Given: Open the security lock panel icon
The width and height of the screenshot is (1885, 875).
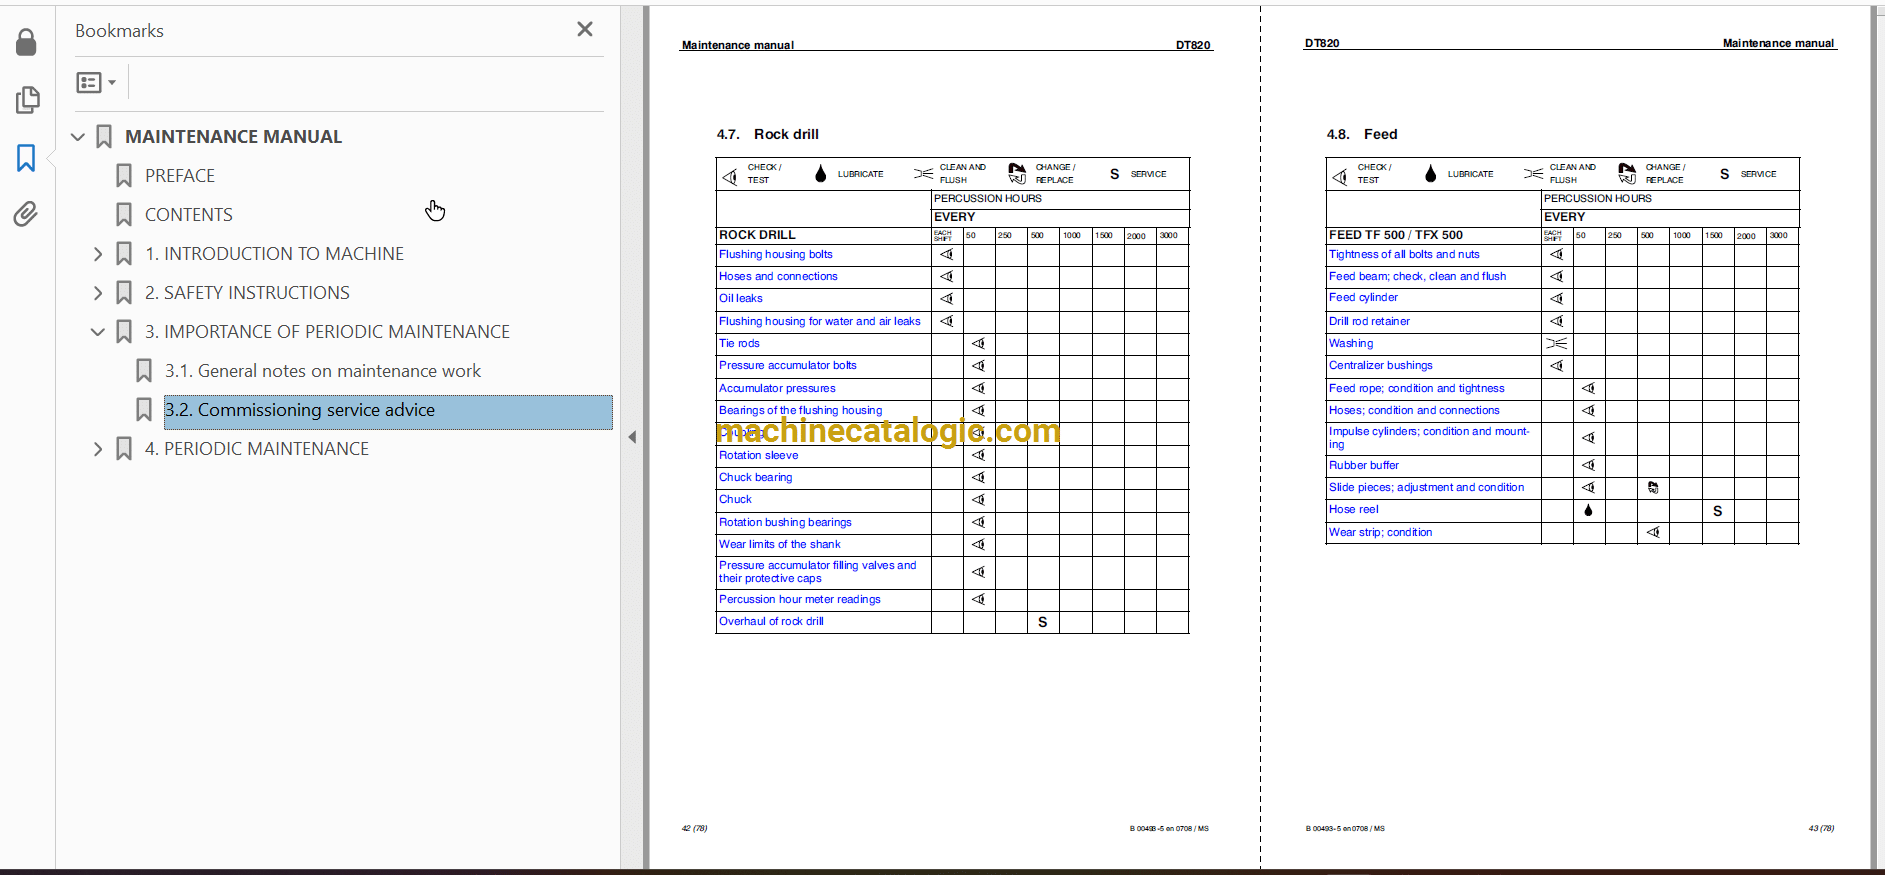Looking at the screenshot, I should click(x=27, y=42).
